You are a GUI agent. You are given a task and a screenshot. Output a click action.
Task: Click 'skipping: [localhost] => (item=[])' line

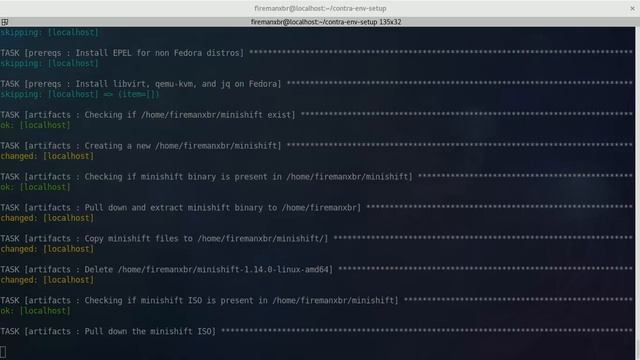click(80, 94)
